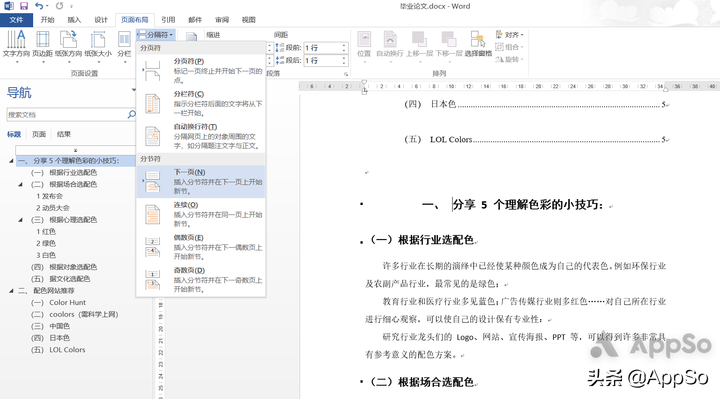
Task: Go to (一) Color Hunt heading
Action: click(58, 303)
